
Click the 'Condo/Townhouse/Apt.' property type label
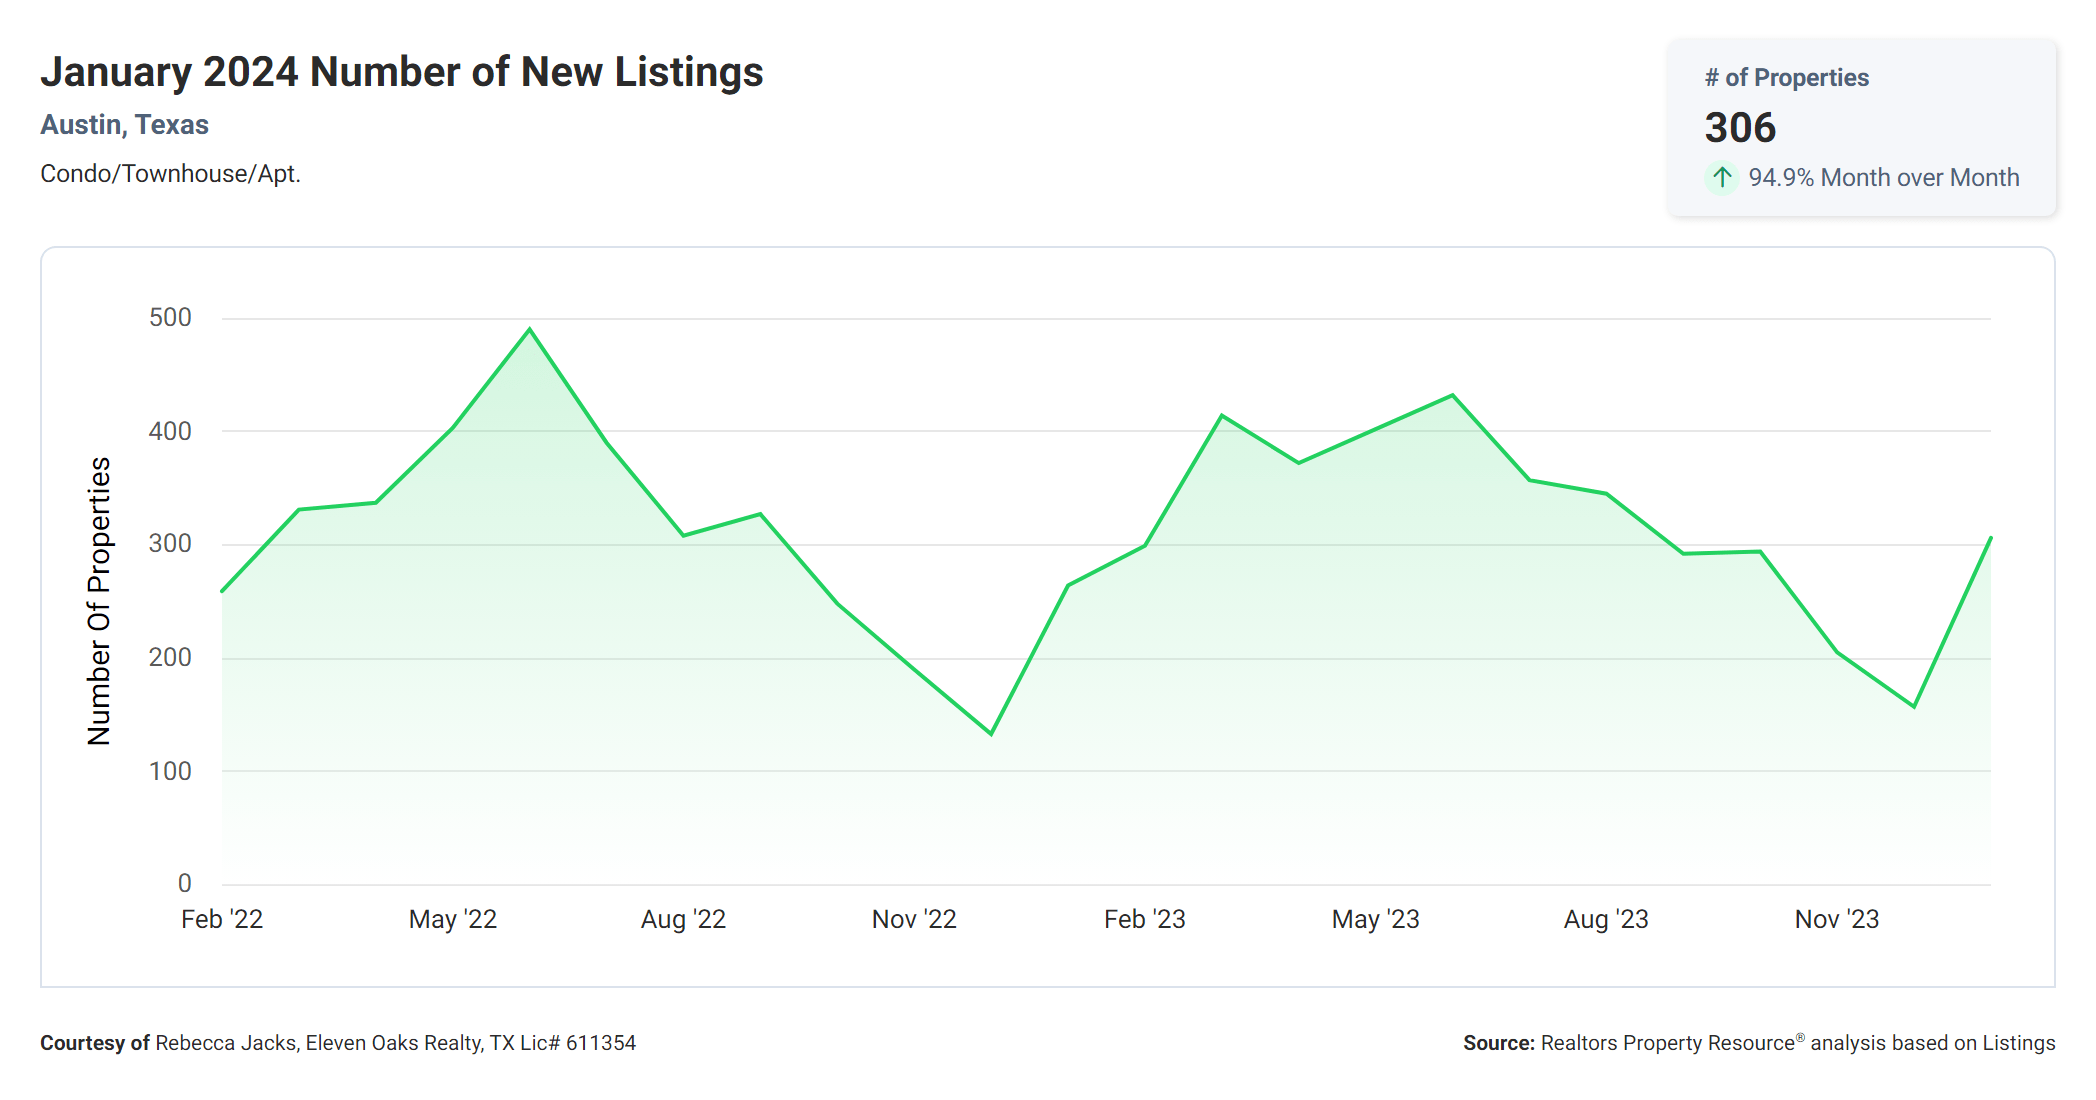click(x=170, y=174)
